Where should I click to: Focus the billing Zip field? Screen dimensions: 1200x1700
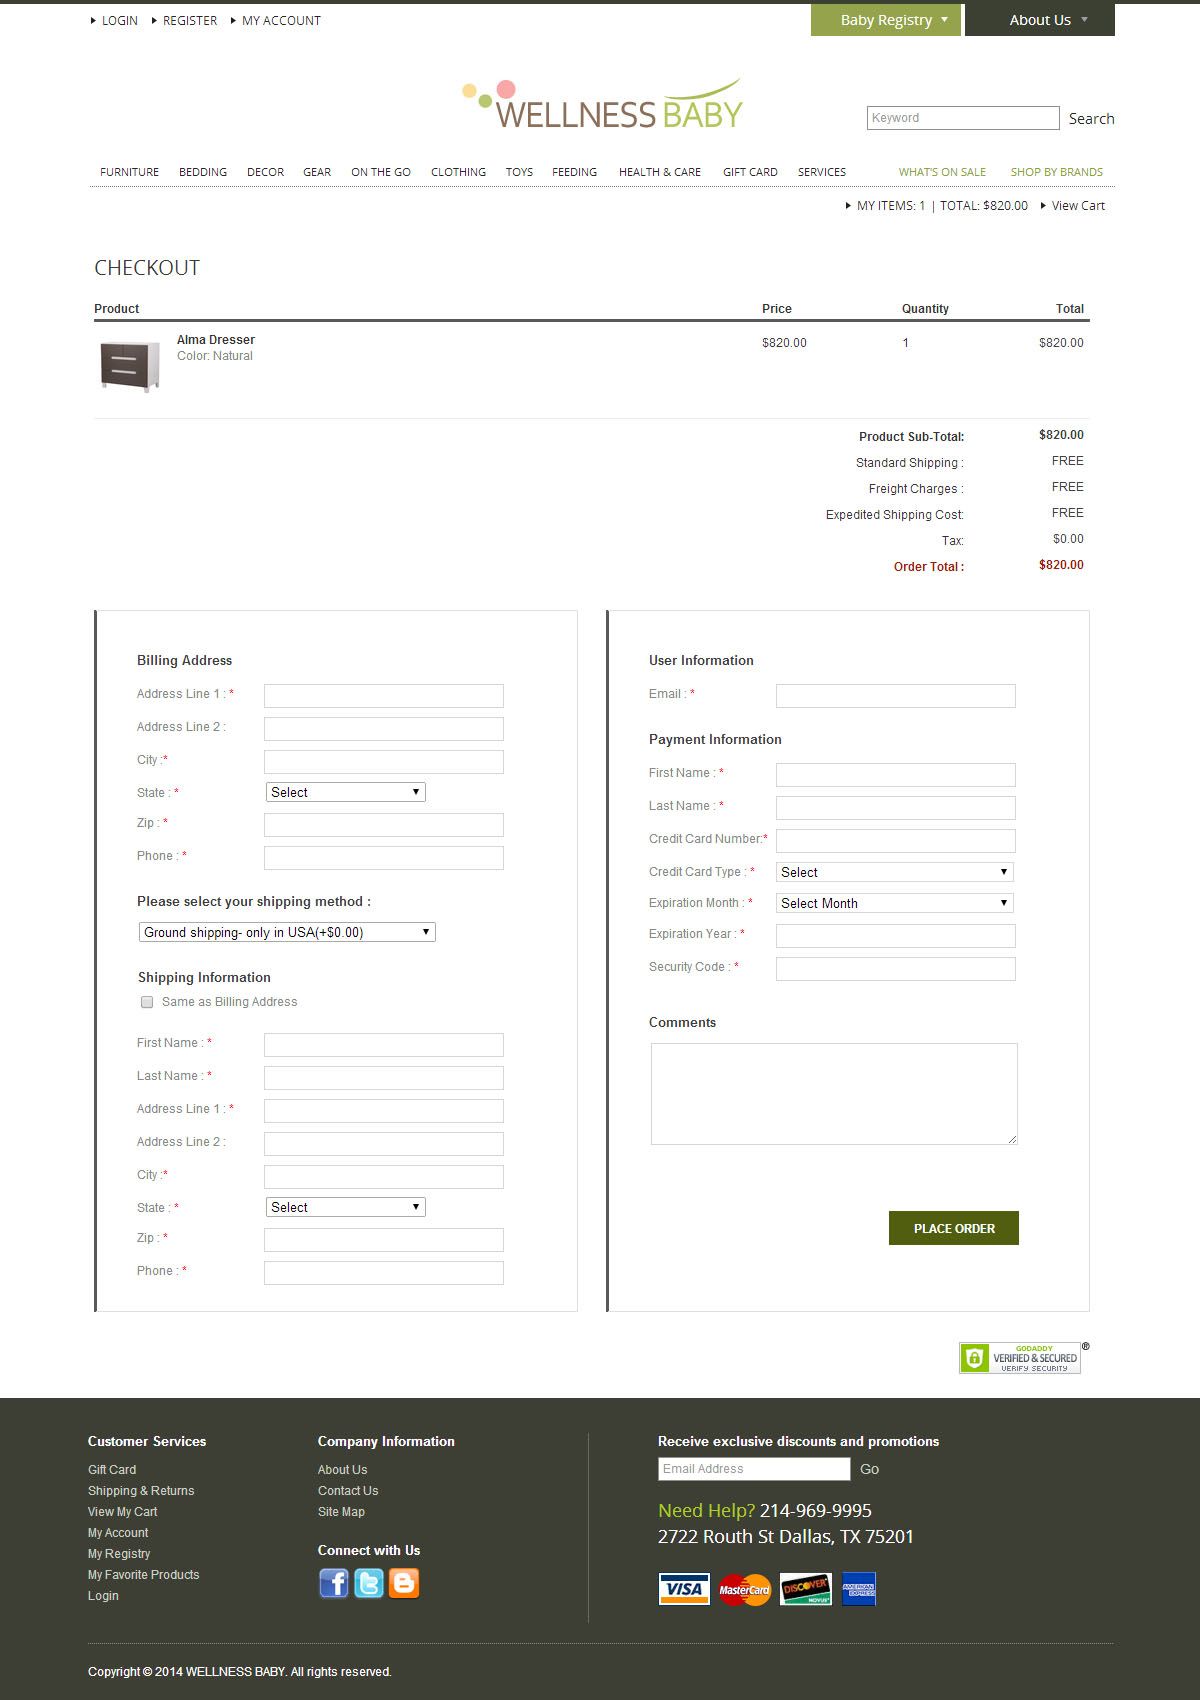coord(384,825)
